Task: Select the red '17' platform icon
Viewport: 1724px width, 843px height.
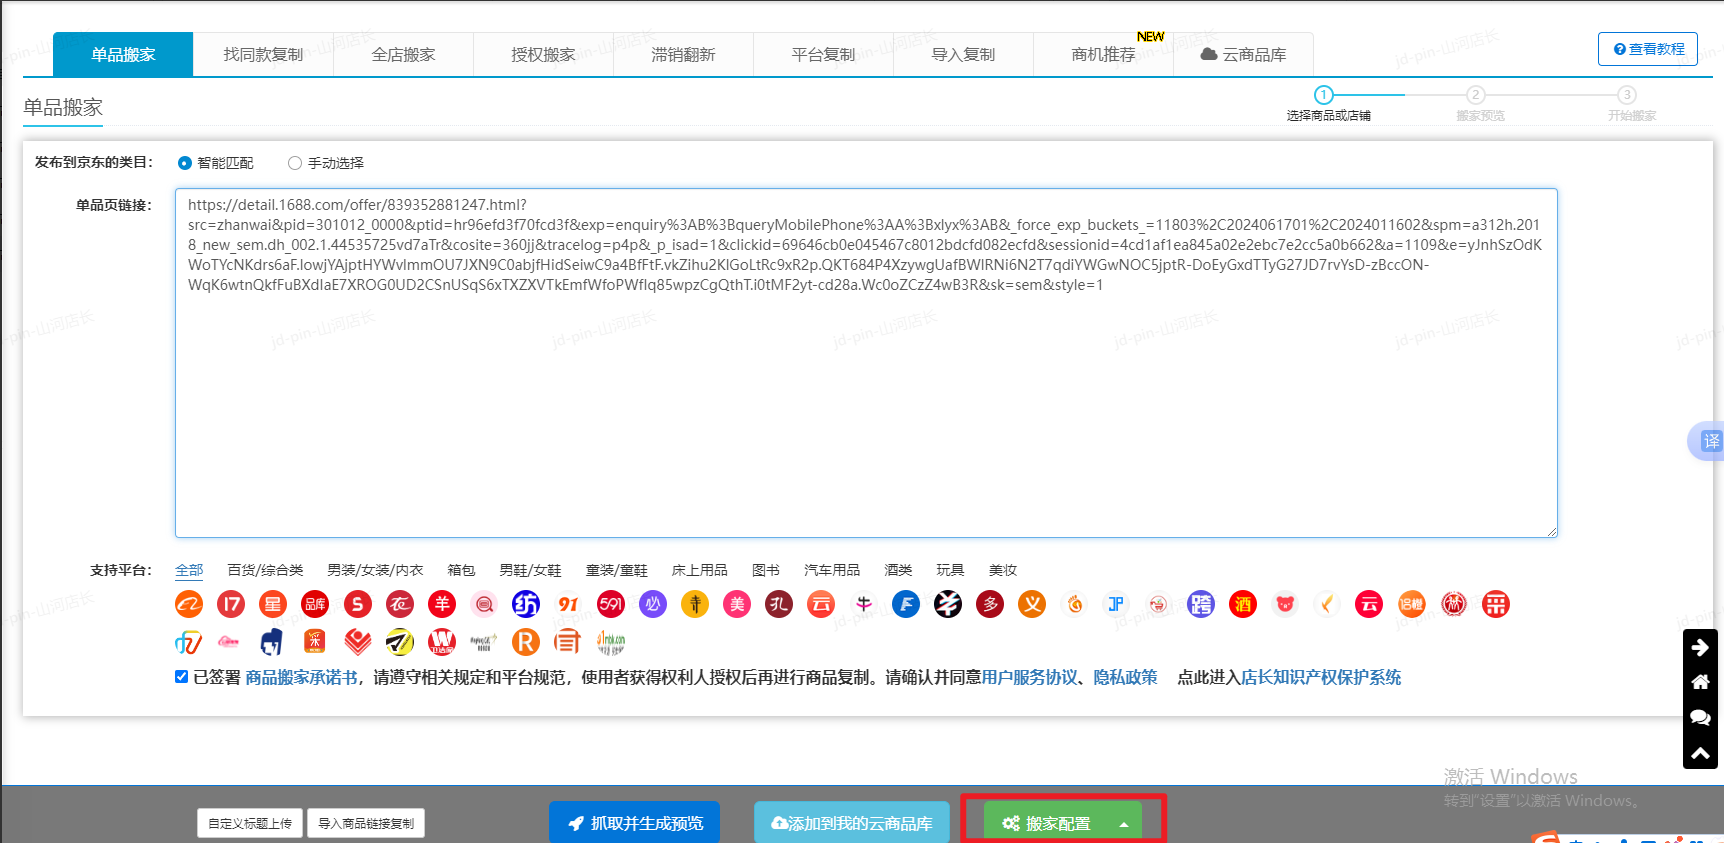Action: [231, 604]
